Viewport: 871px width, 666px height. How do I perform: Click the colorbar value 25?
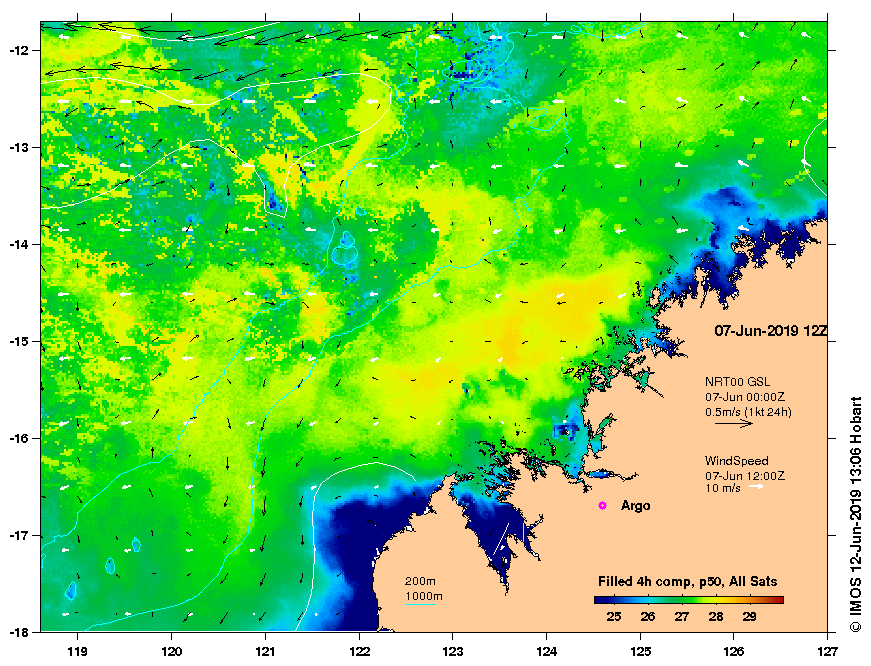pyautogui.click(x=613, y=617)
